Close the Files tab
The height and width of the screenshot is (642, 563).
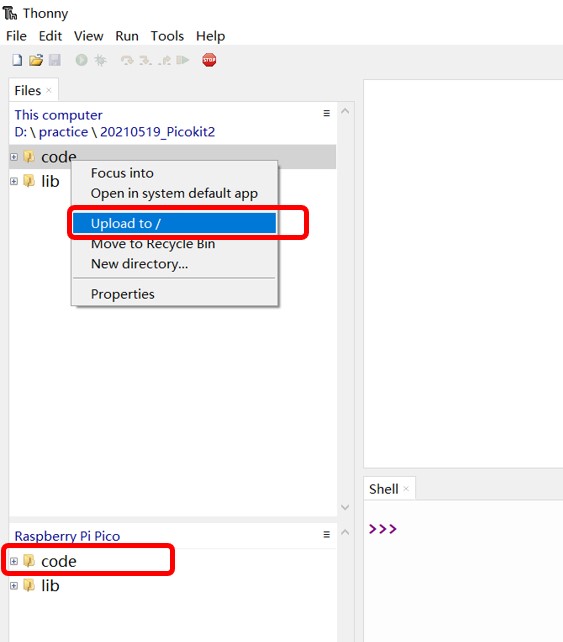(x=49, y=90)
